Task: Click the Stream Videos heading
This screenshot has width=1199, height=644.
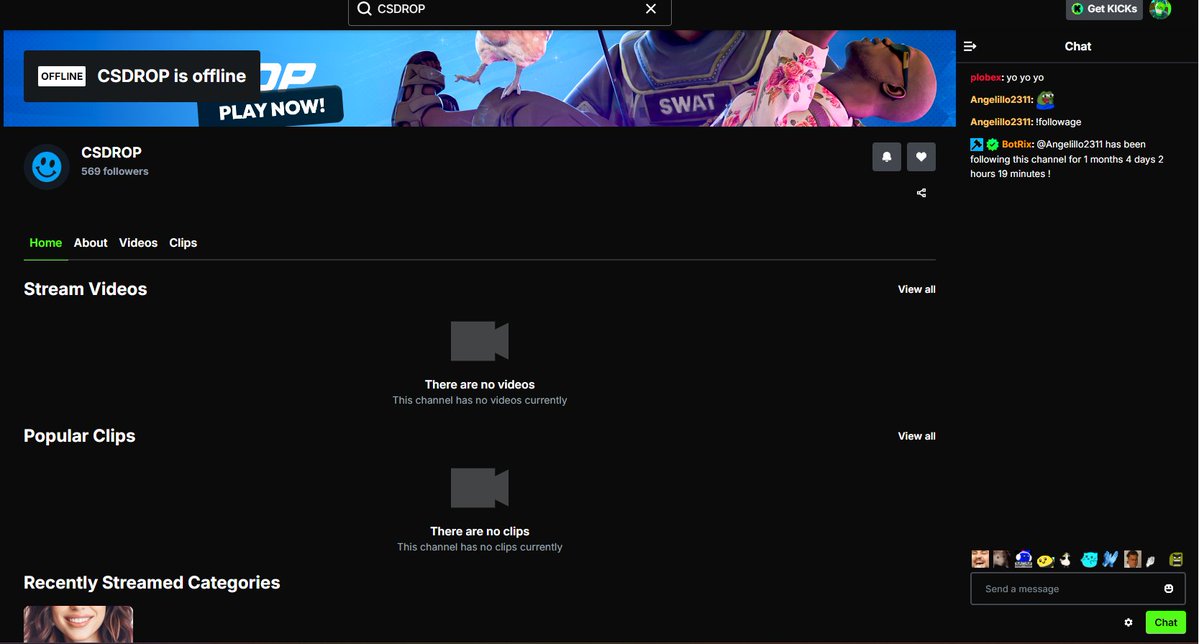Action: (x=85, y=289)
